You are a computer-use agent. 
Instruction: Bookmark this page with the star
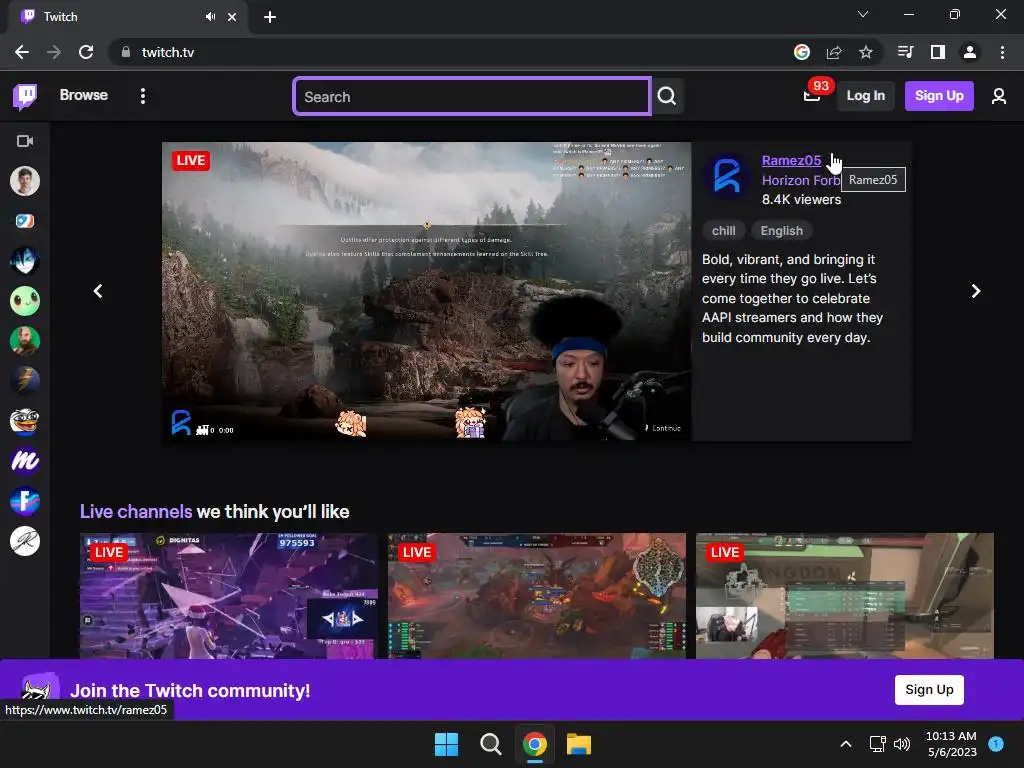pyautogui.click(x=866, y=52)
